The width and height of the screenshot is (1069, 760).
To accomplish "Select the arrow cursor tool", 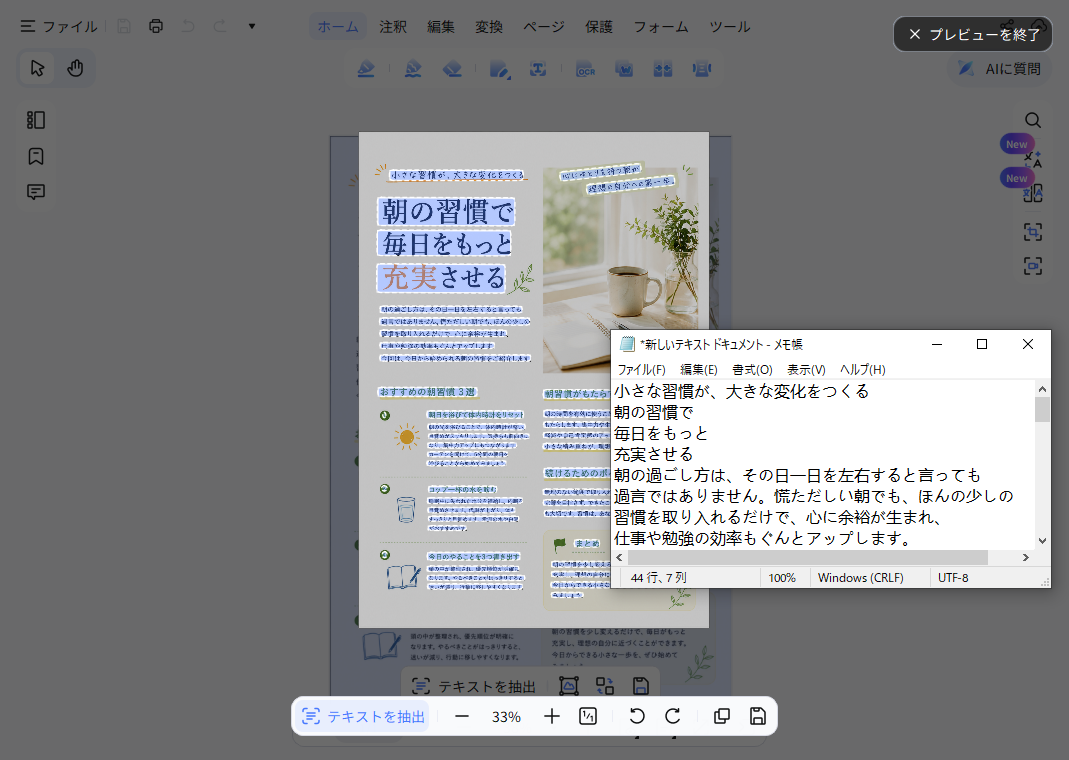I will (37, 68).
